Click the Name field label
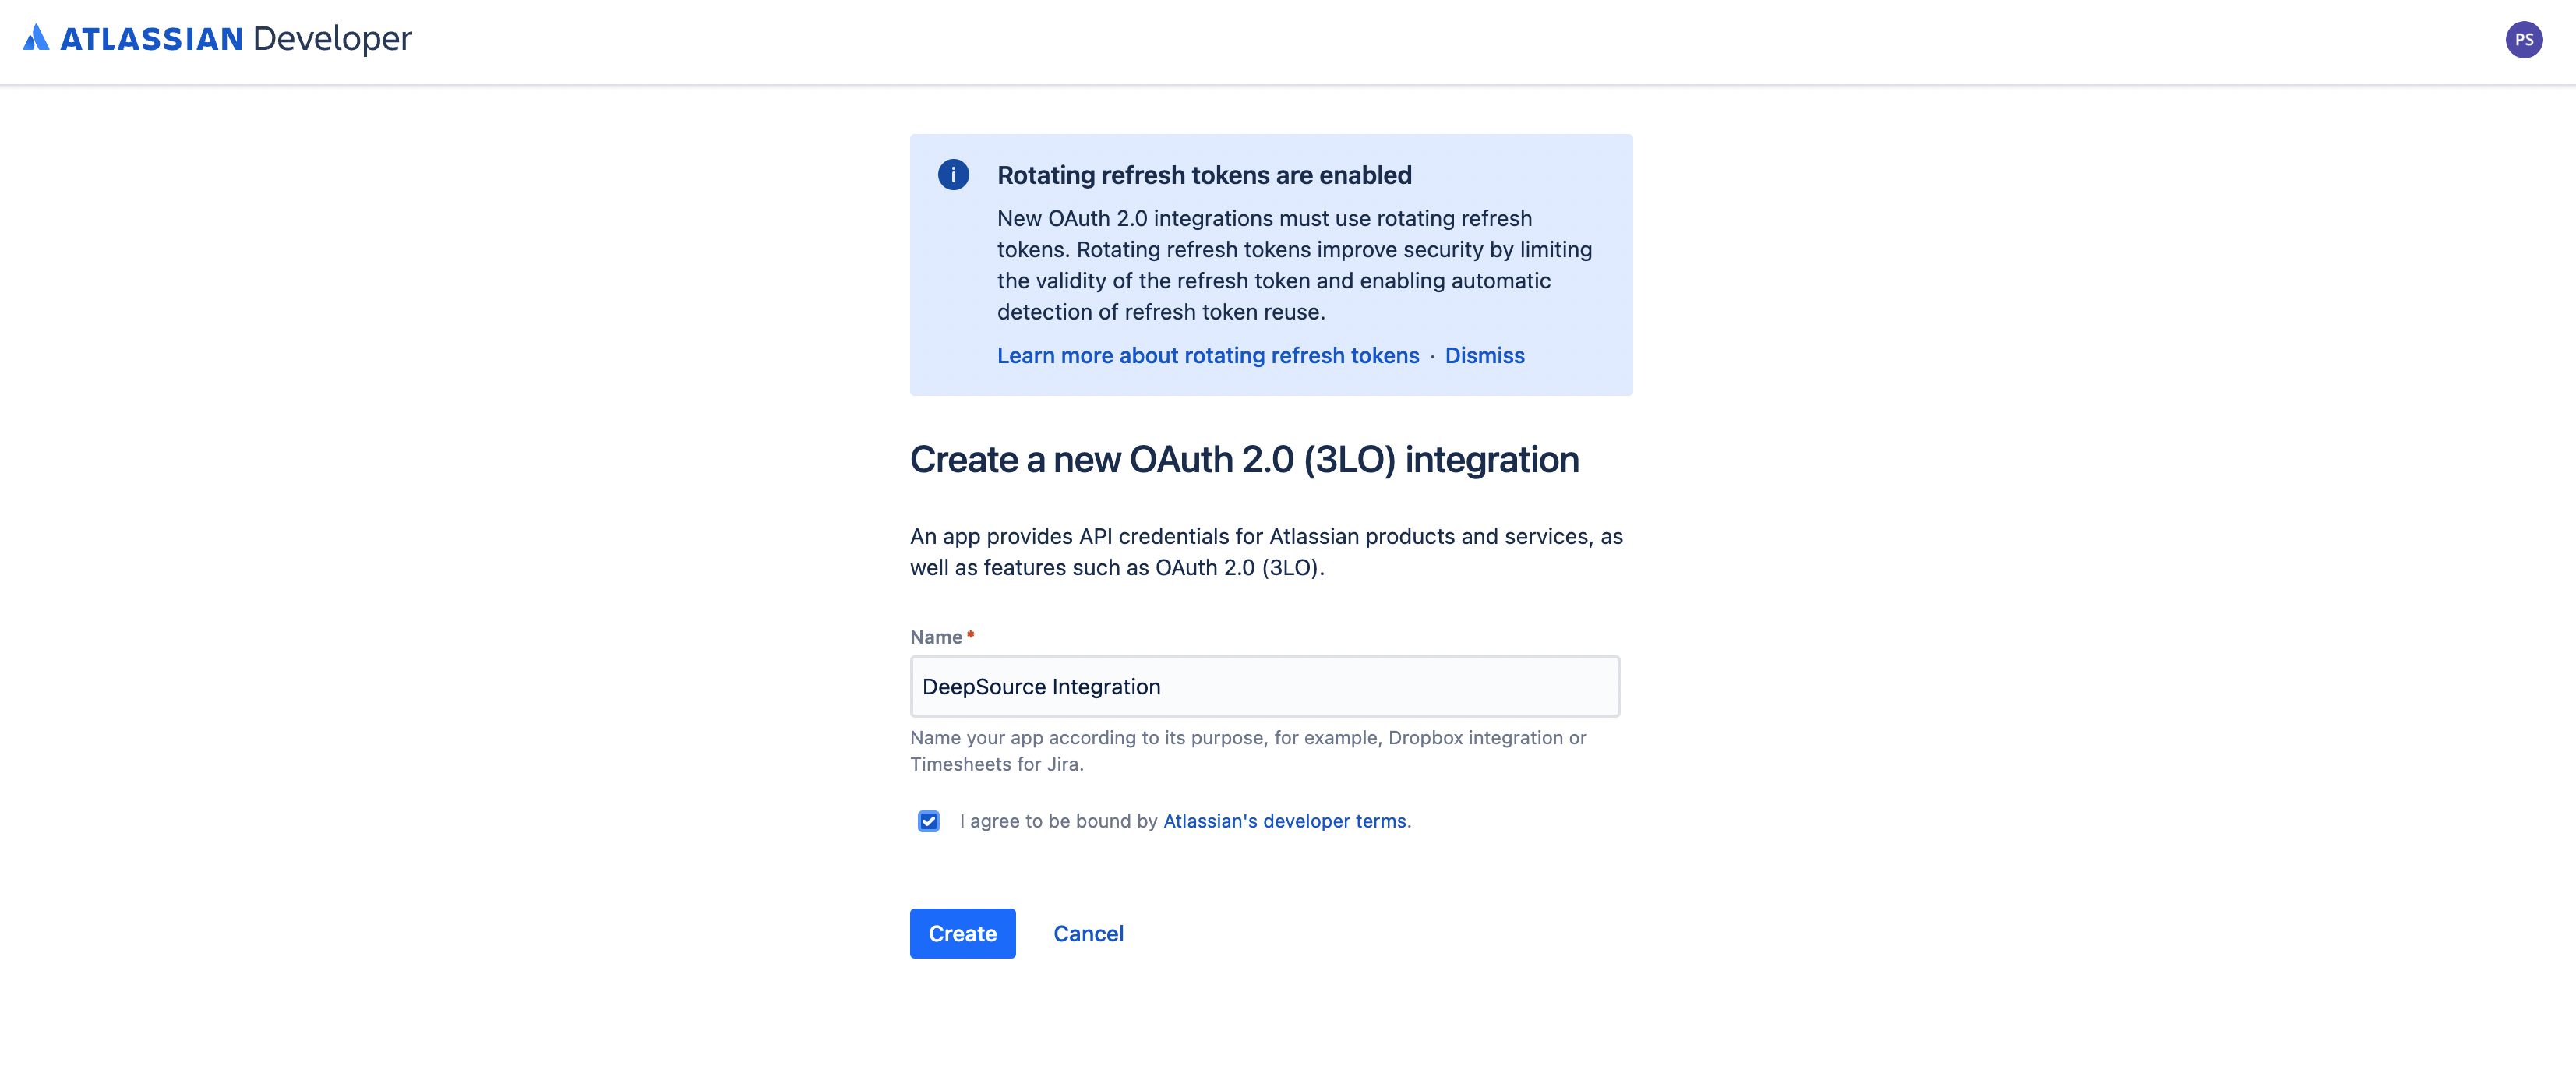This screenshot has height=1091, width=2576. [936, 636]
